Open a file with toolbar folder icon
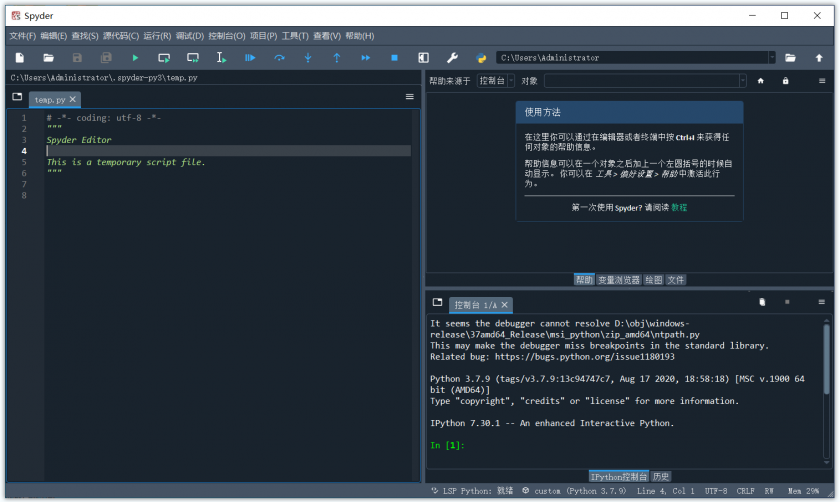840x502 pixels. pyautogui.click(x=49, y=57)
